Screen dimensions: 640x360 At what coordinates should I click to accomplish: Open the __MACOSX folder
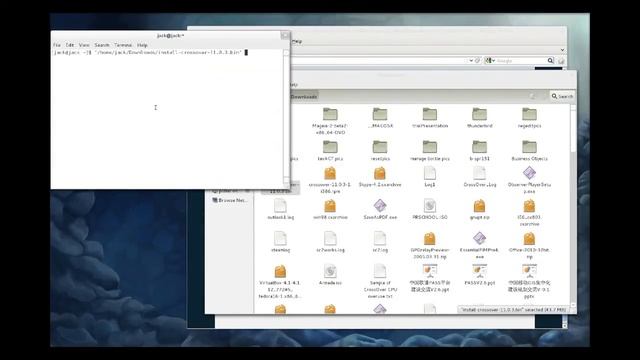(380, 118)
